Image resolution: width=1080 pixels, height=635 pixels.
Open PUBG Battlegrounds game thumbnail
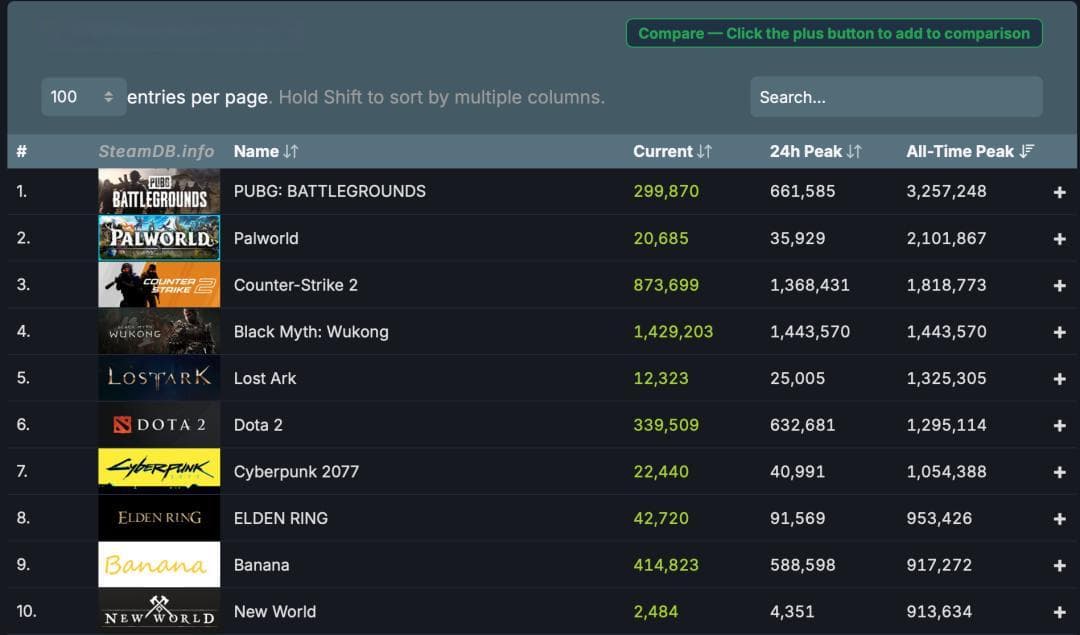[159, 191]
